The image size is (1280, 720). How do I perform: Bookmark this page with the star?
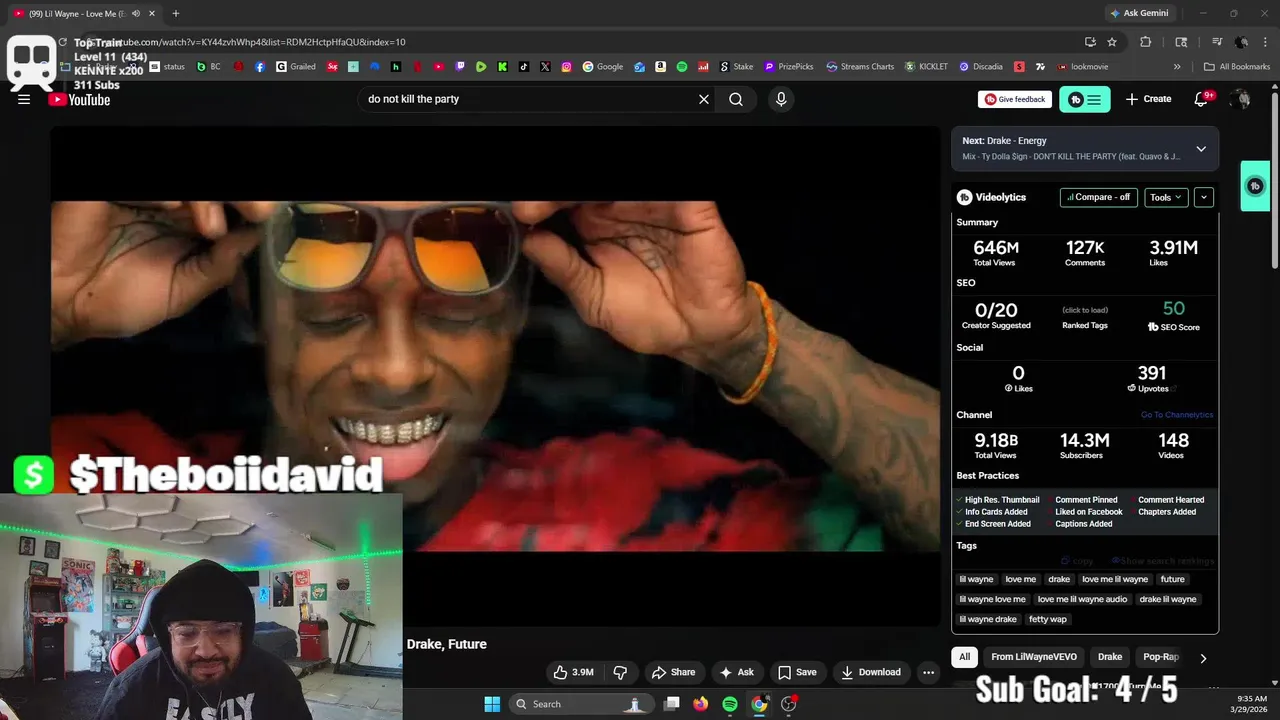click(x=1112, y=42)
